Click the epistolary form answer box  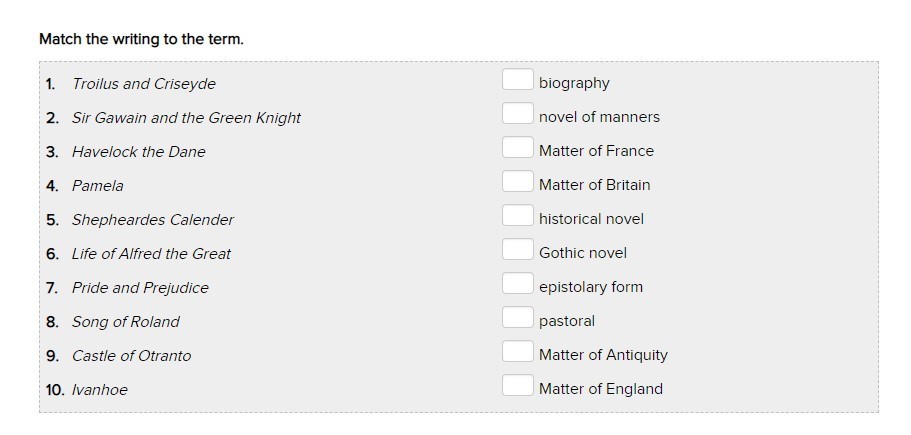click(517, 284)
